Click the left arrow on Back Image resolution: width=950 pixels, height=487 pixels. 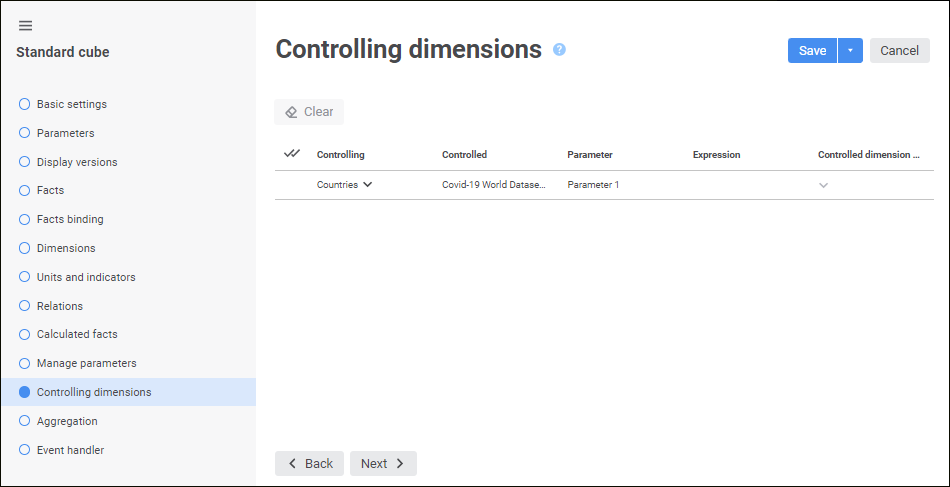point(292,464)
